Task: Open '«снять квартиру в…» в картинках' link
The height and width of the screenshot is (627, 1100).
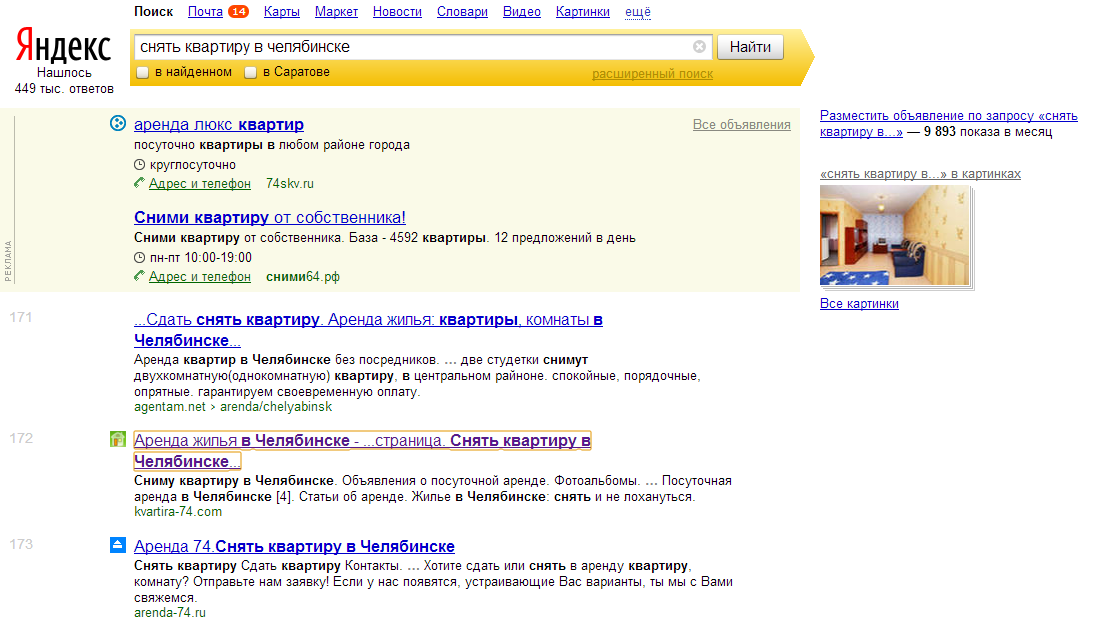Action: pyautogui.click(x=920, y=174)
